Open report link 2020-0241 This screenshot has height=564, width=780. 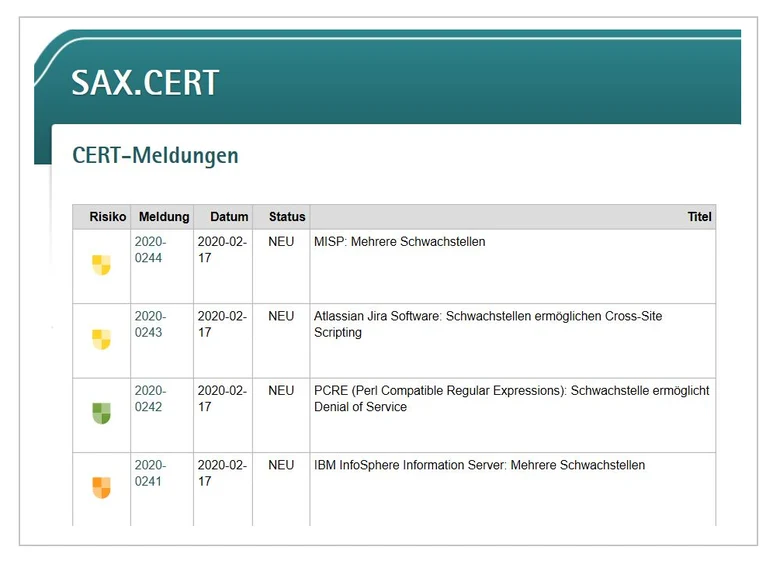pos(150,473)
